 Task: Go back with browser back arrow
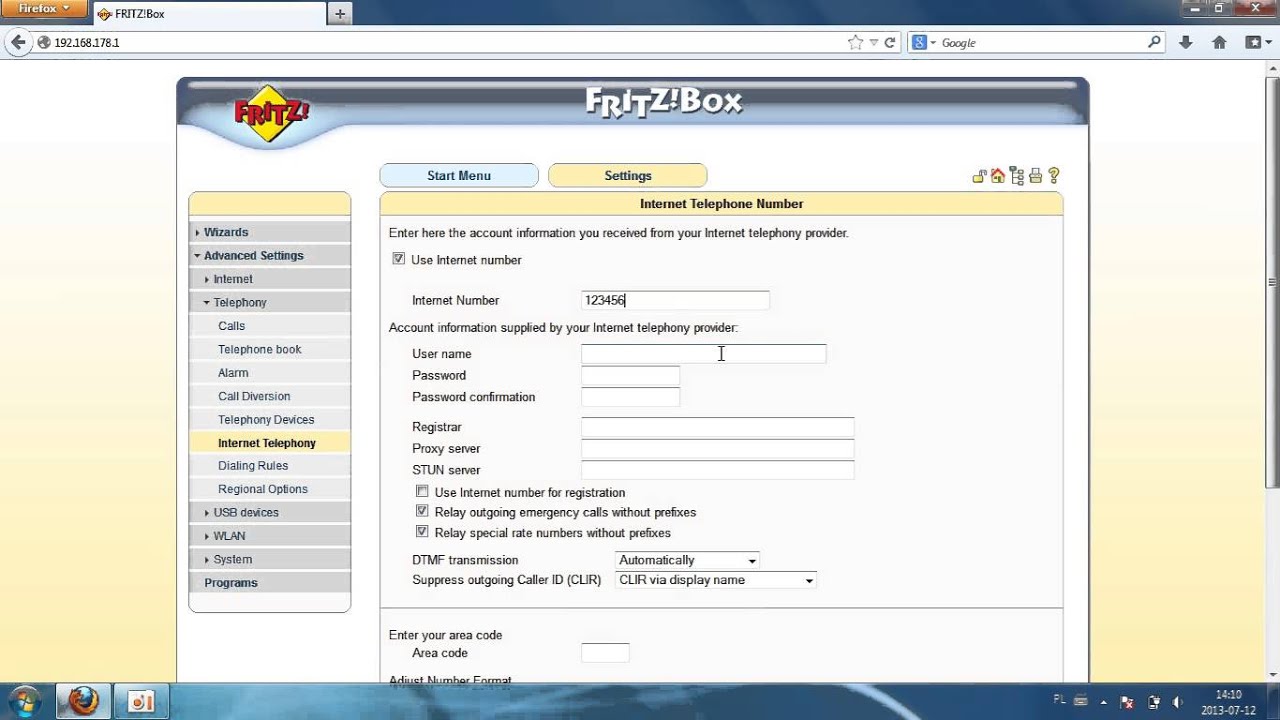pyautogui.click(x=17, y=43)
